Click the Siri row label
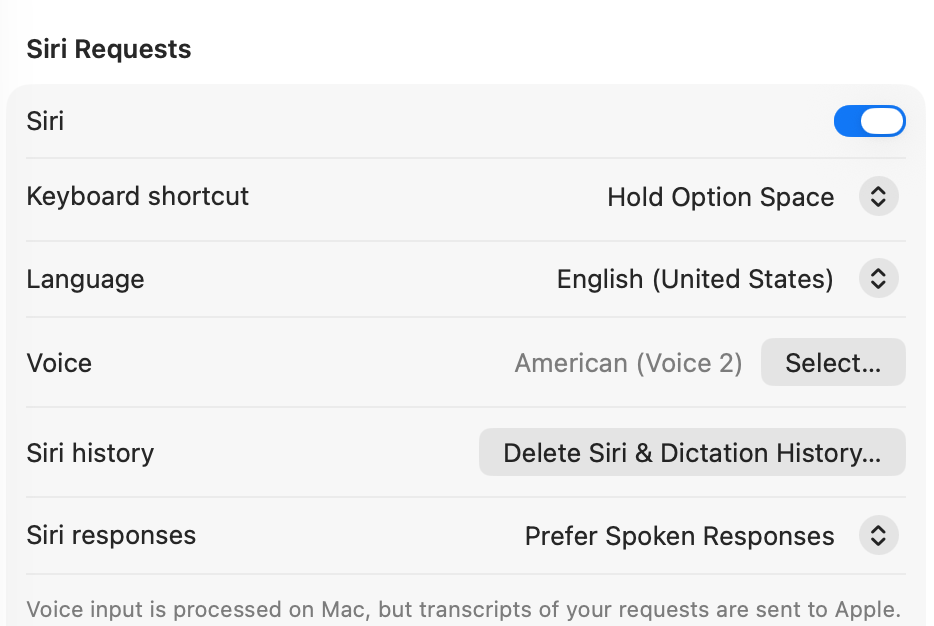 (45, 122)
